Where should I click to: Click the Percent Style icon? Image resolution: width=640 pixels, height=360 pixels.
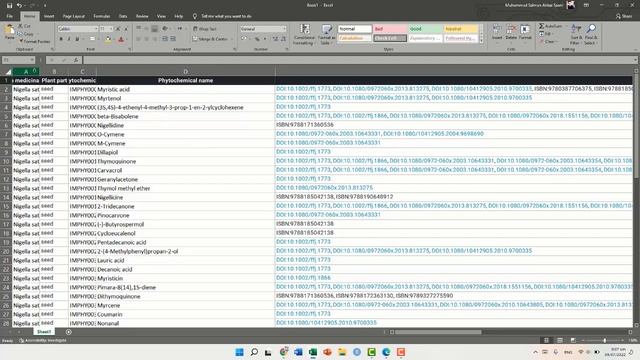[257, 39]
